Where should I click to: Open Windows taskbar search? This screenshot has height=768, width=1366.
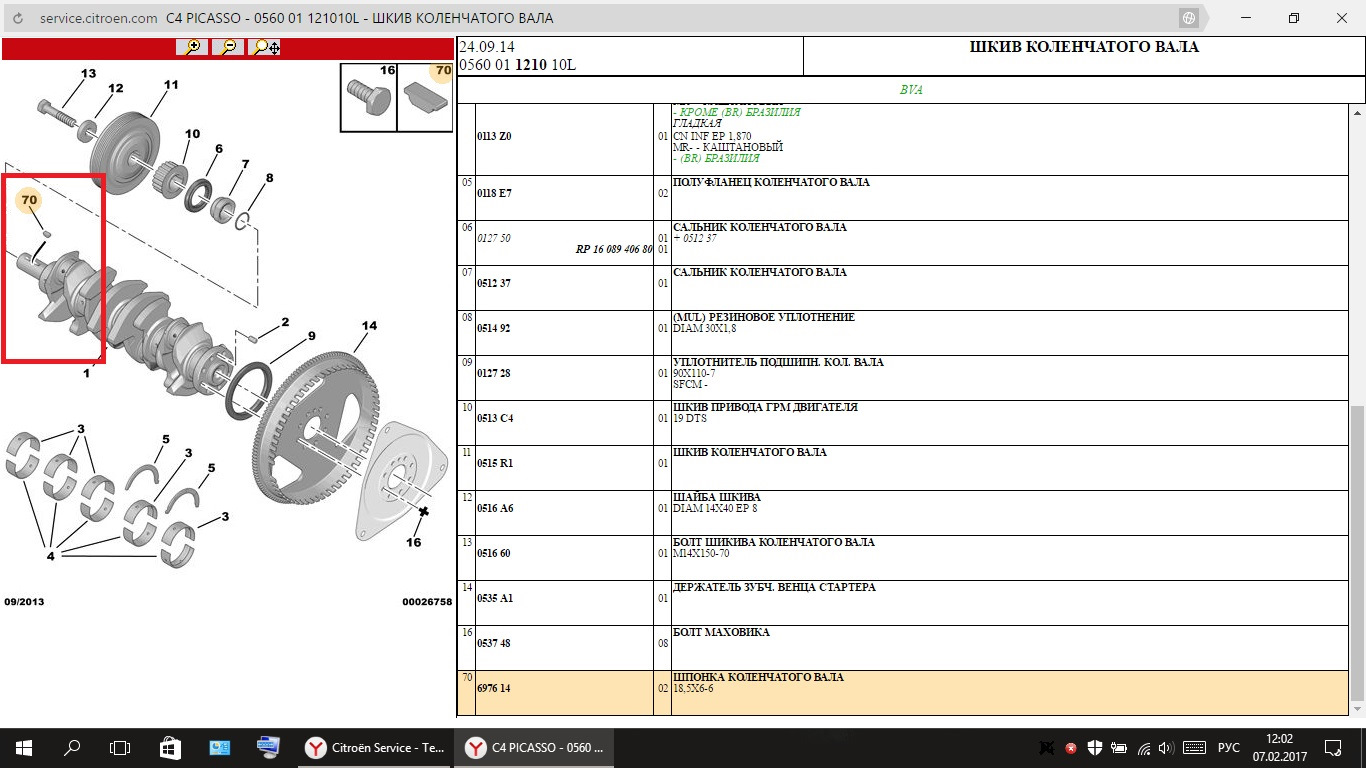pos(72,748)
